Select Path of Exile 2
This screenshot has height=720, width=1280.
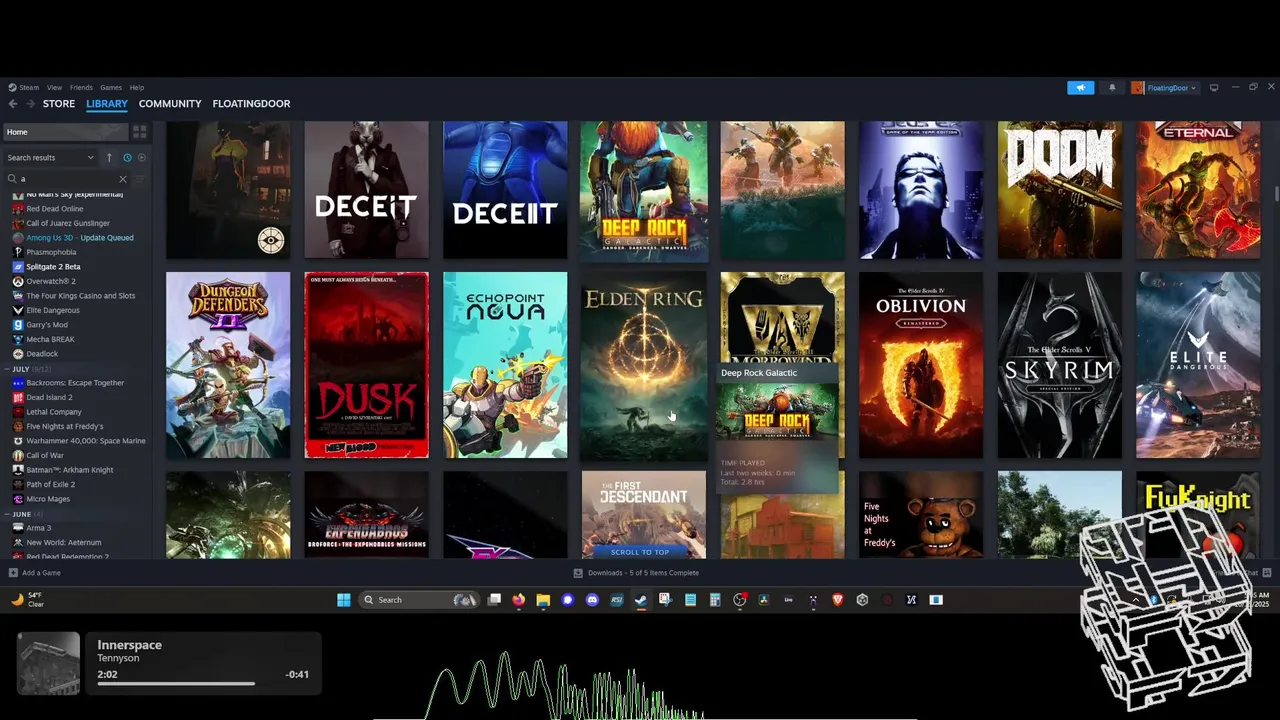(x=50, y=484)
